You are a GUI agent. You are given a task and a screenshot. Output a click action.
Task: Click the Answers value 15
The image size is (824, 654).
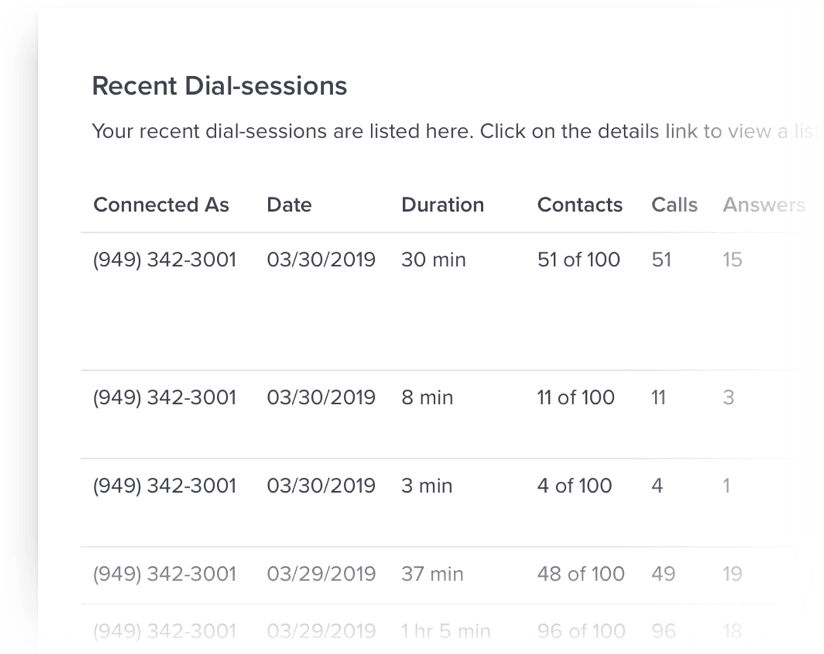733,259
